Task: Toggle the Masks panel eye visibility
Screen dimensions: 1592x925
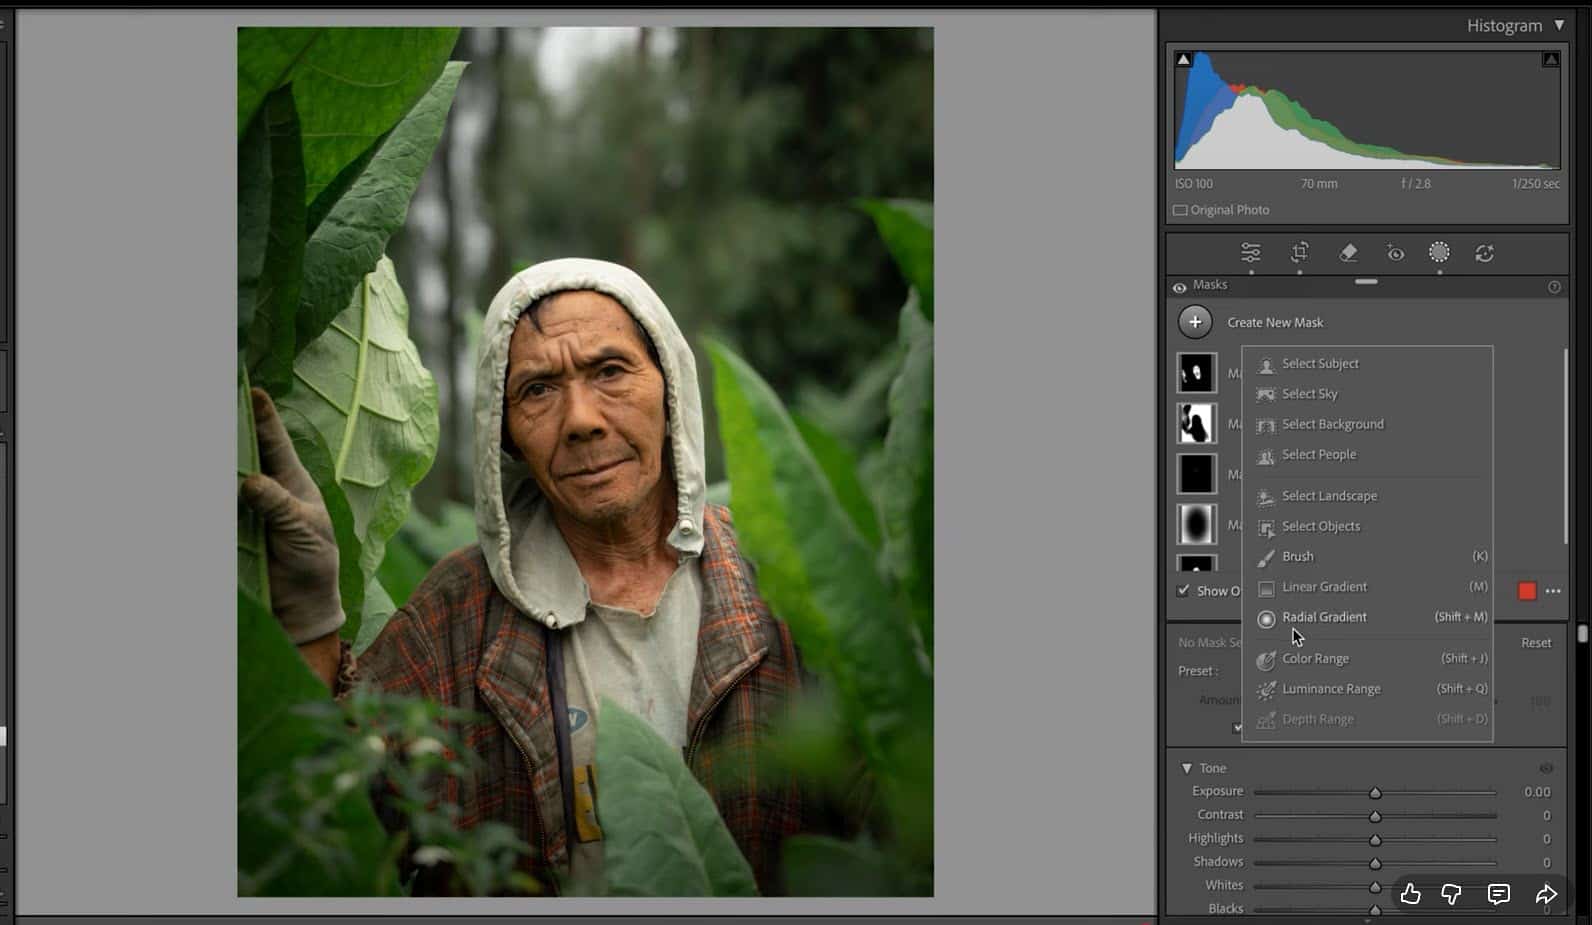Action: coord(1180,287)
